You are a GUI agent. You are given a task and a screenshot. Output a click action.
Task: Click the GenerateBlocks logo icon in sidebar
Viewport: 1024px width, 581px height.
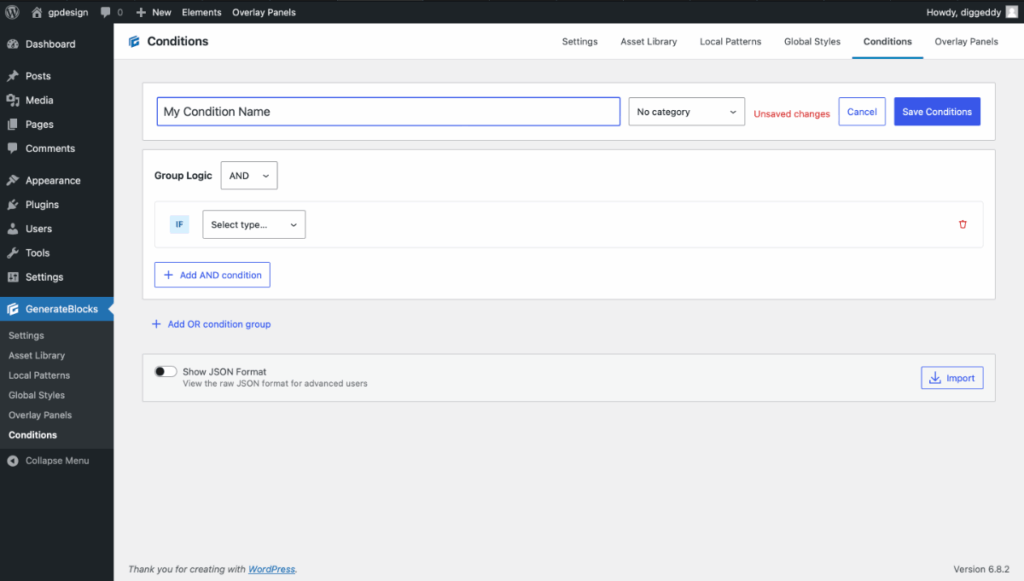(12, 309)
